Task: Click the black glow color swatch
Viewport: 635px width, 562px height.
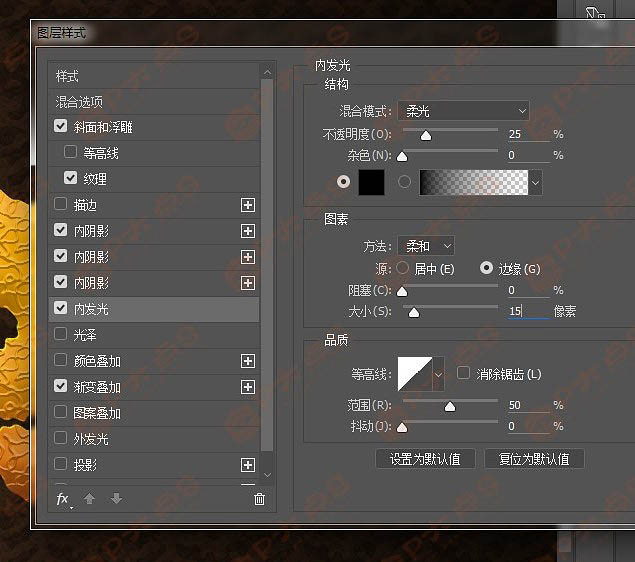Action: tap(371, 182)
